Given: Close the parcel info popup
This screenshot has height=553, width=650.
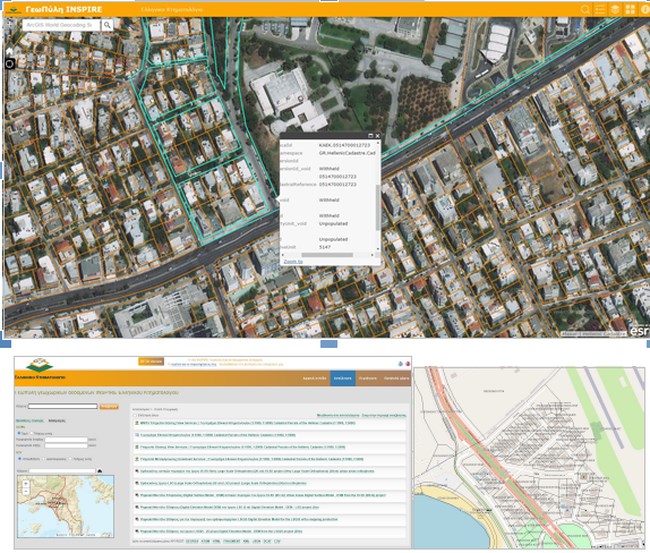Looking at the screenshot, I should click(378, 135).
